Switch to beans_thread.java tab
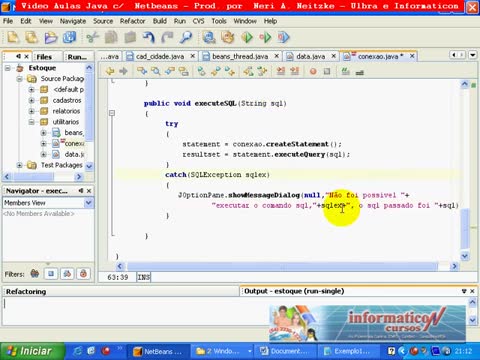 pos(240,56)
